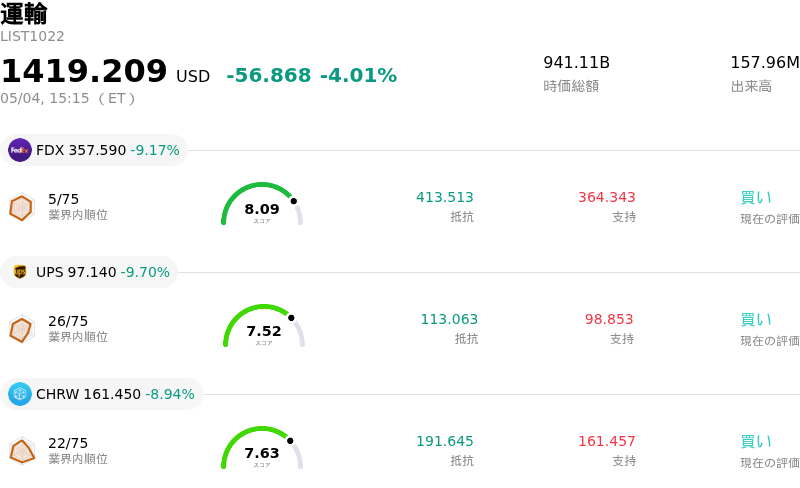Open the radar chart icon beside 26/75
This screenshot has height=488, width=800.
pyautogui.click(x=21, y=329)
